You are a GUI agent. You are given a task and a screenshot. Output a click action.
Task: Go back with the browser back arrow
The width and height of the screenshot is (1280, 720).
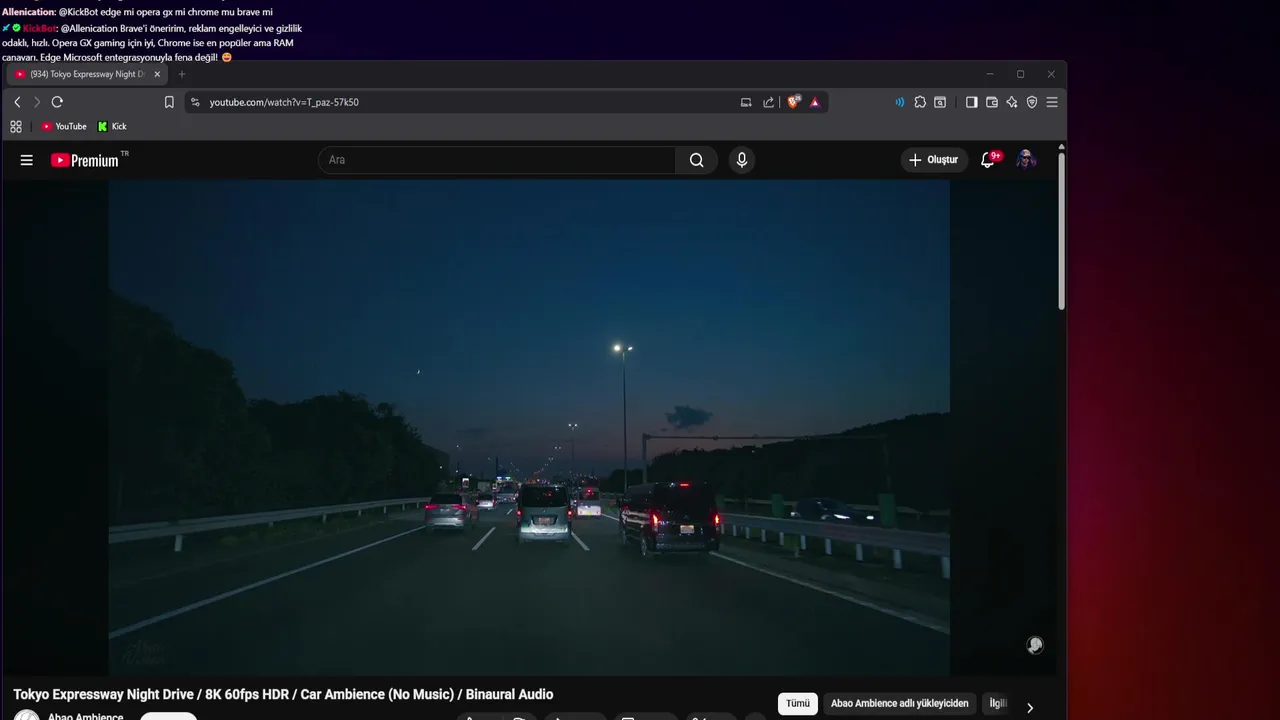tap(17, 102)
